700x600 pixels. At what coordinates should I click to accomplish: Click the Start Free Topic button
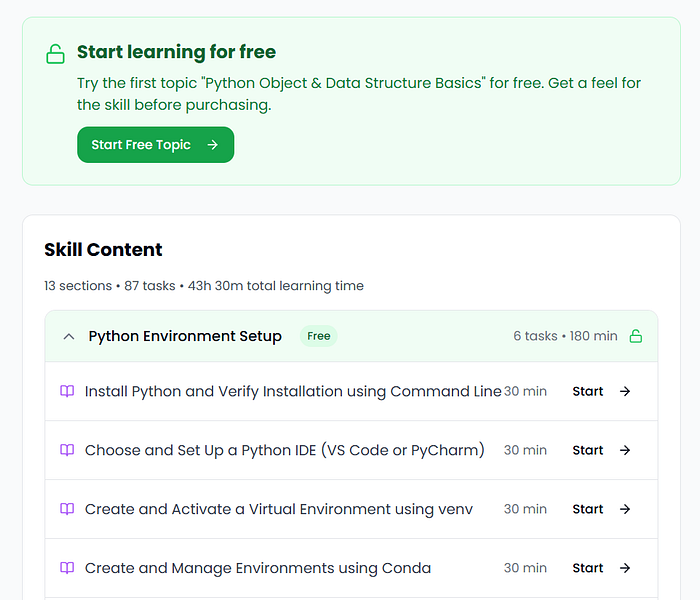tap(155, 145)
